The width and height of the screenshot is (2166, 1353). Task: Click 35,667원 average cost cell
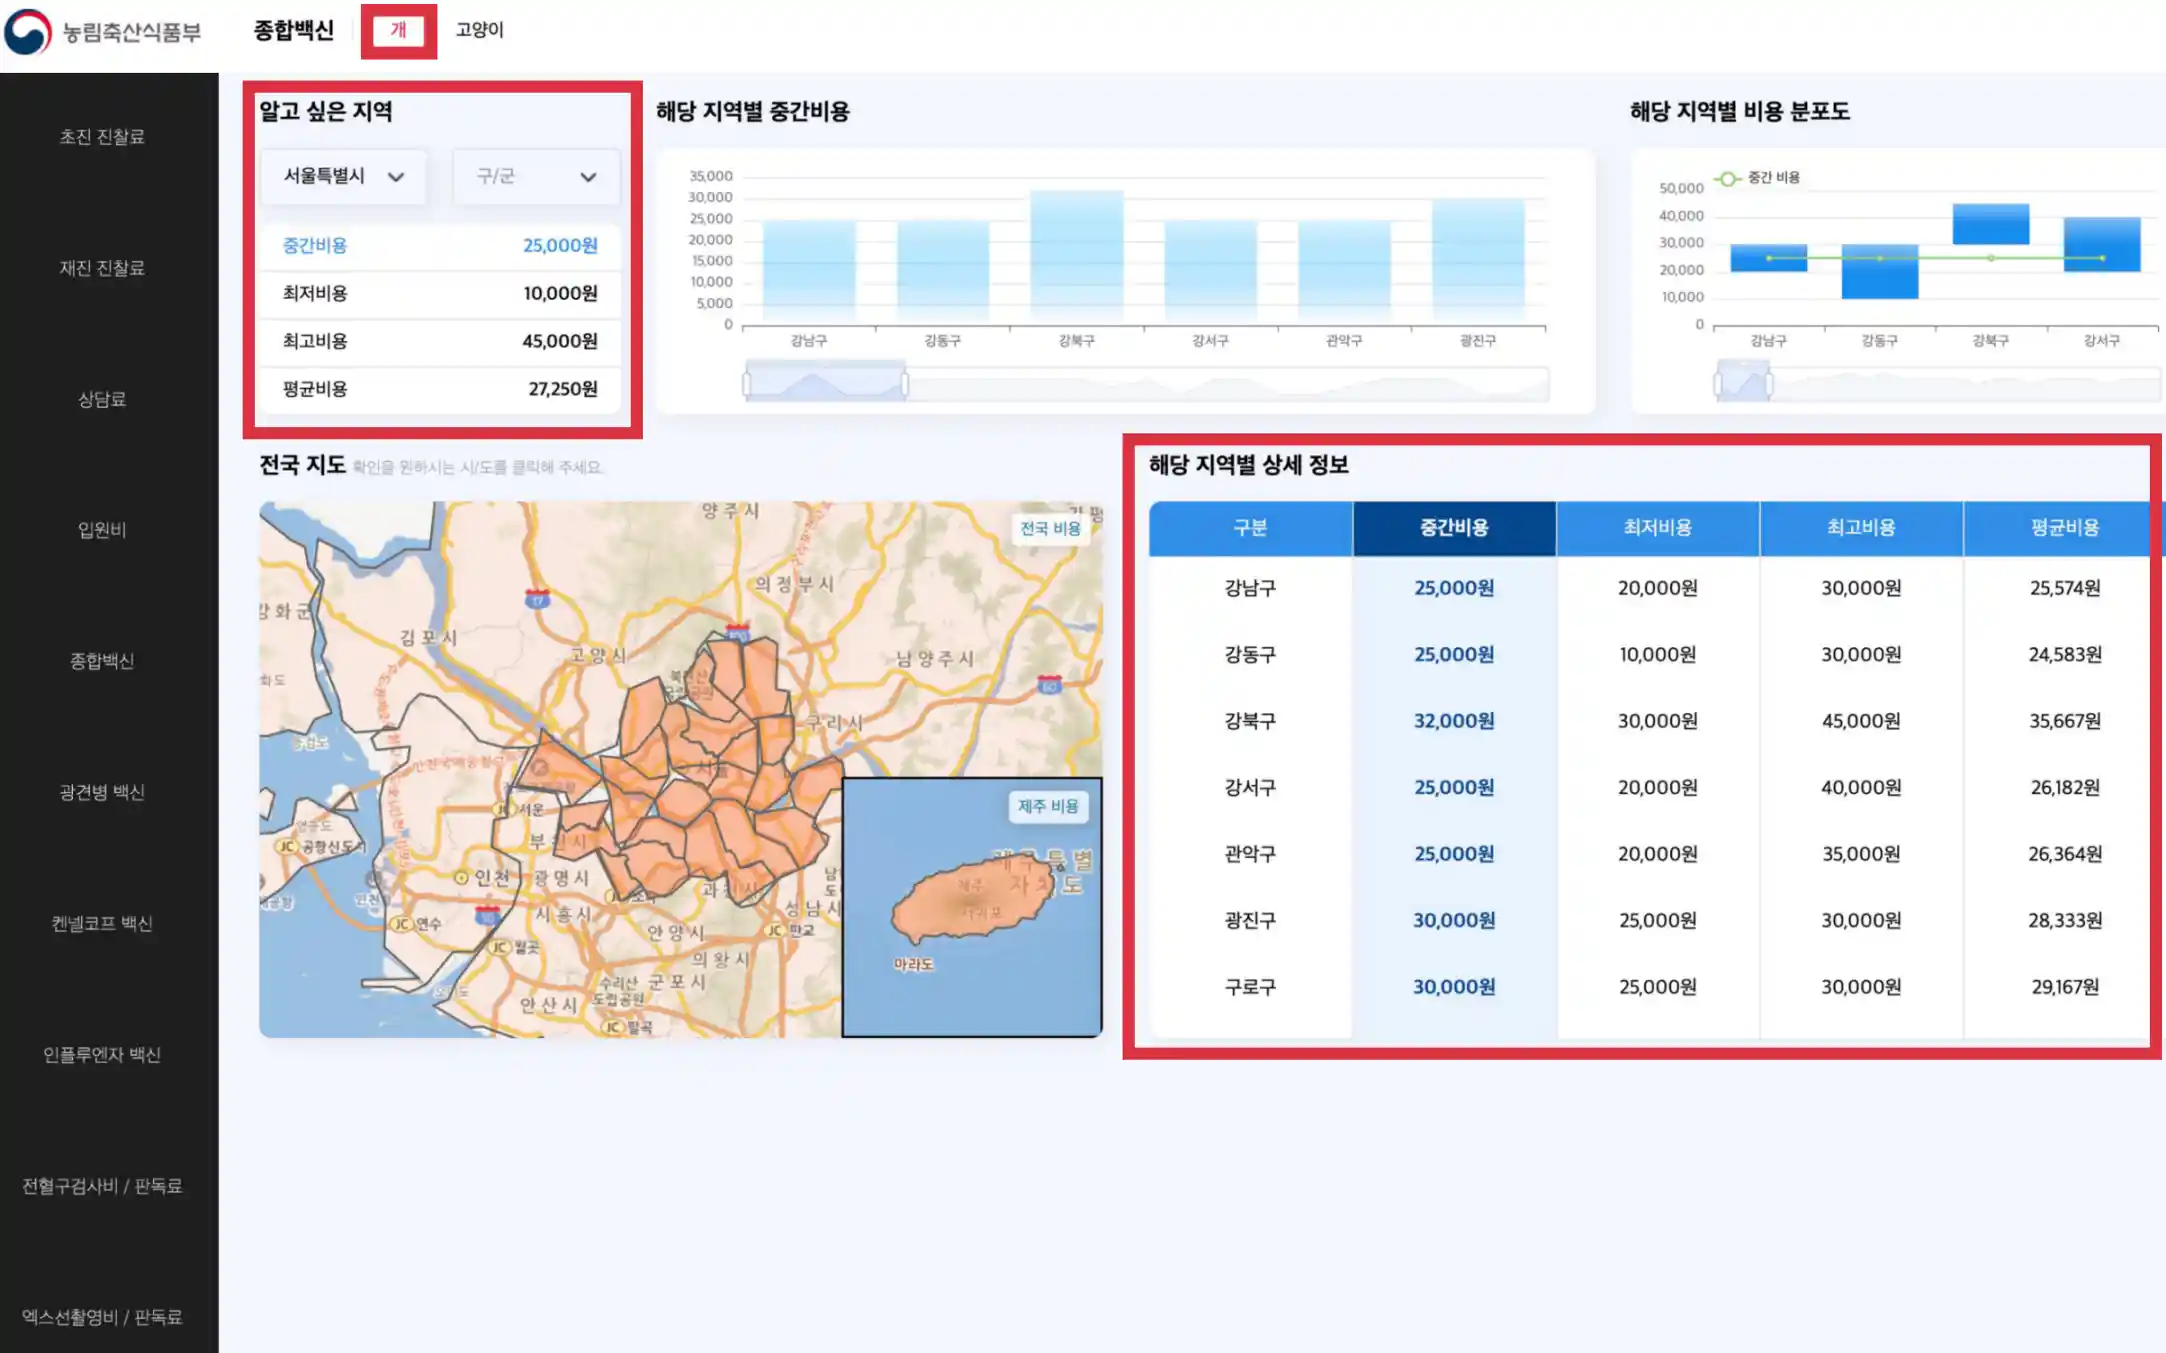2064,721
